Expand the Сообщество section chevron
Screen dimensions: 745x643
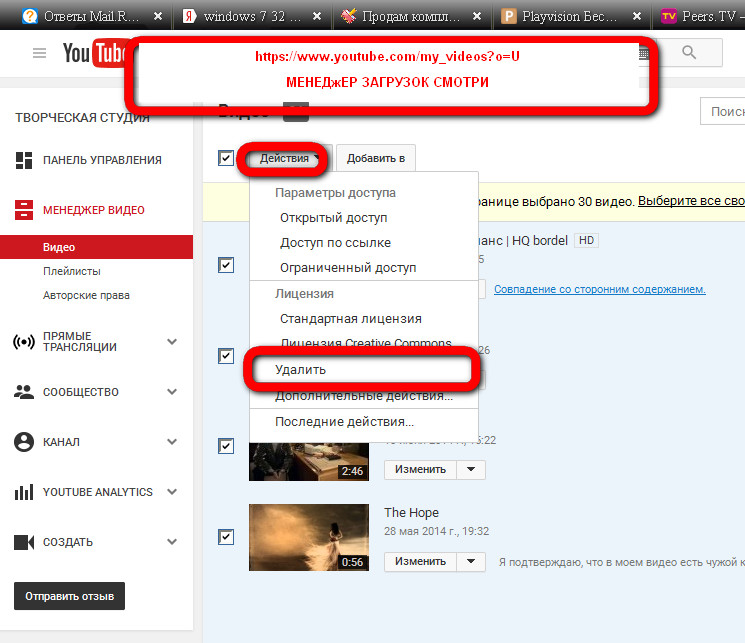(172, 392)
